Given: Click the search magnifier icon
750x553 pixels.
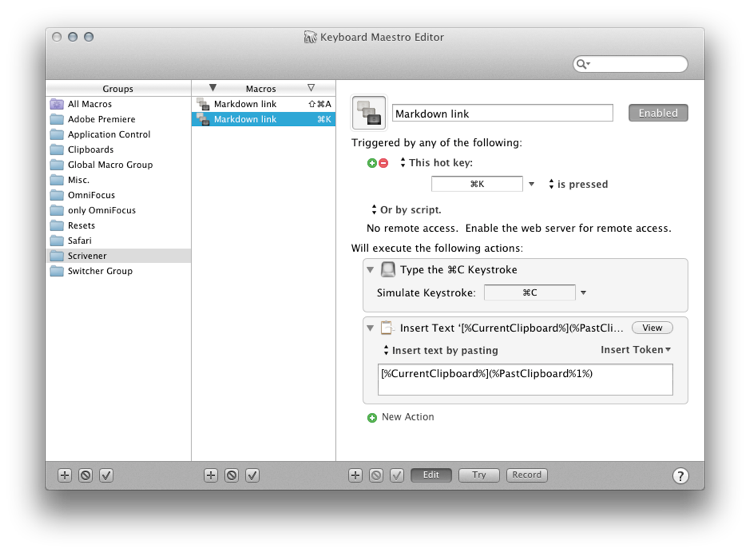Looking at the screenshot, I should (x=582, y=64).
